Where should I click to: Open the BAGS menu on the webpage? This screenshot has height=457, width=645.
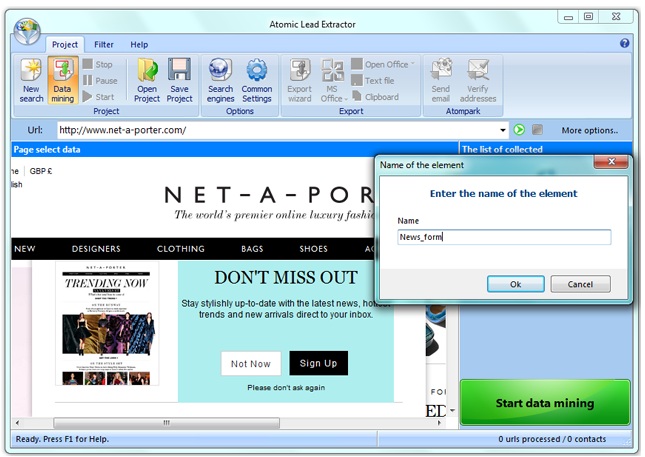[252, 249]
